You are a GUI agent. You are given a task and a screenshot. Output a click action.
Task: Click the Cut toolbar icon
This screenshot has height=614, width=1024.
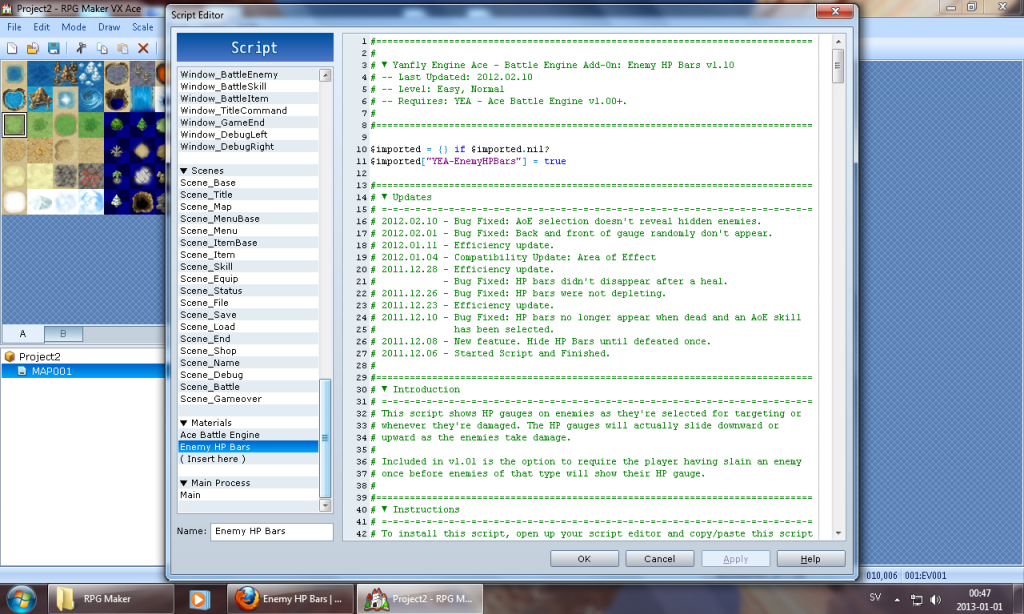click(x=81, y=48)
